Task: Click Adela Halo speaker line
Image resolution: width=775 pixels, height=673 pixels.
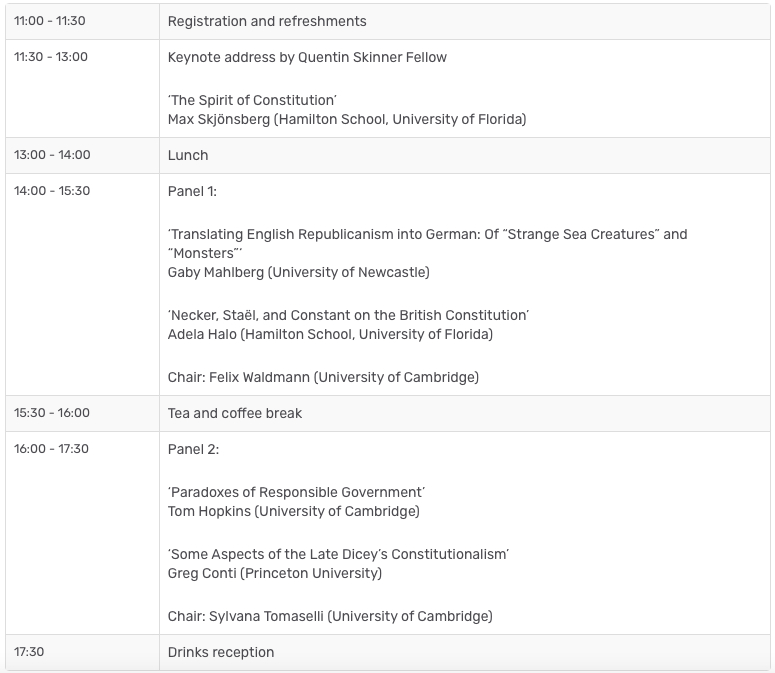Action: [x=330, y=334]
